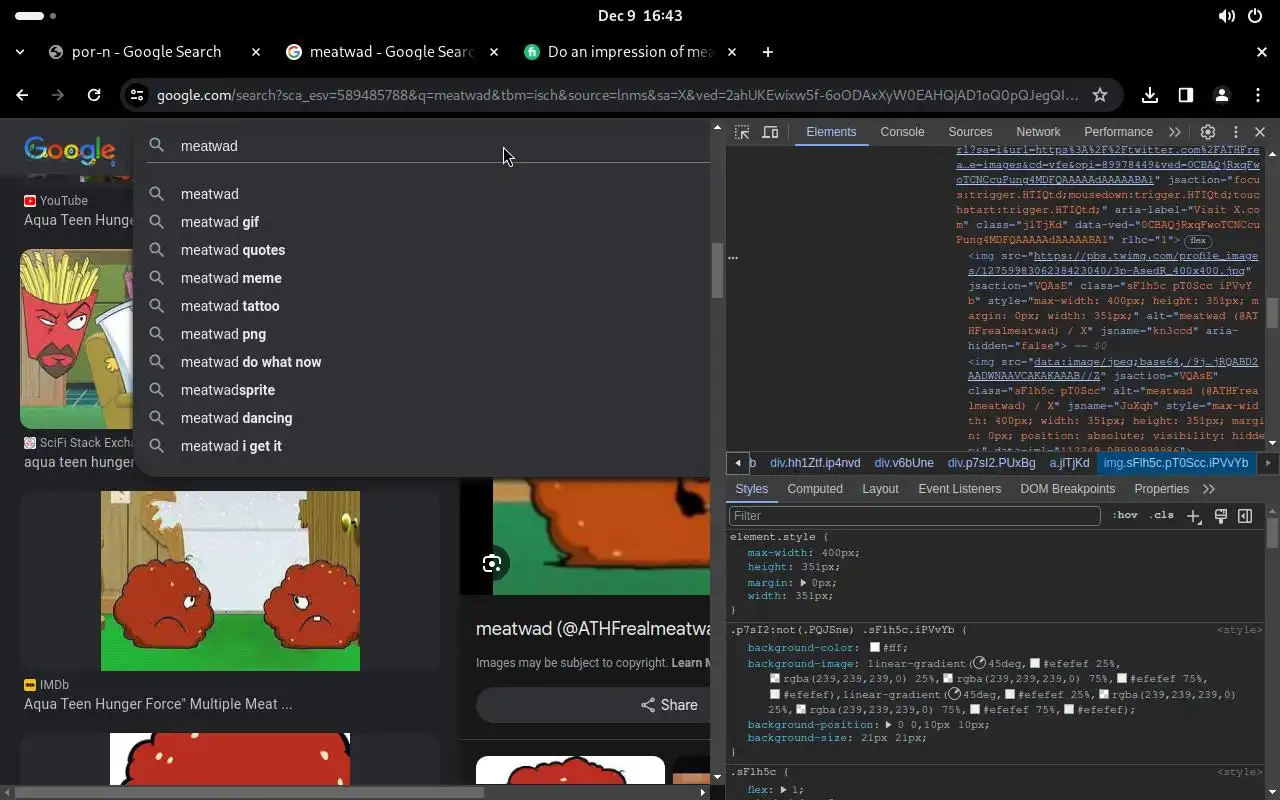Screen dimensions: 1280x800
Task: Select the 'meatwad do what now' suggestion
Action: [x=251, y=362]
